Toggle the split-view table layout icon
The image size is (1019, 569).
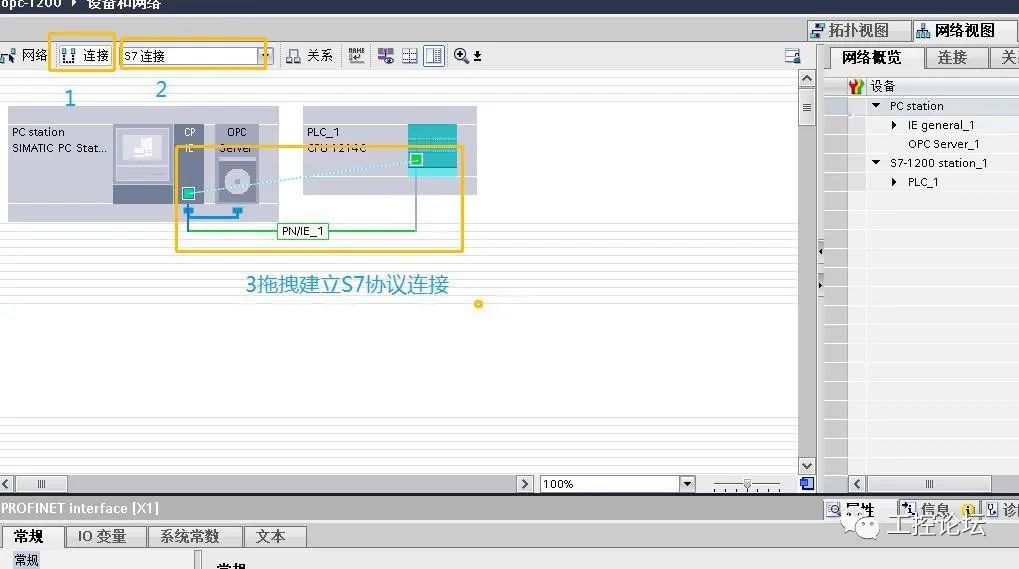click(433, 56)
